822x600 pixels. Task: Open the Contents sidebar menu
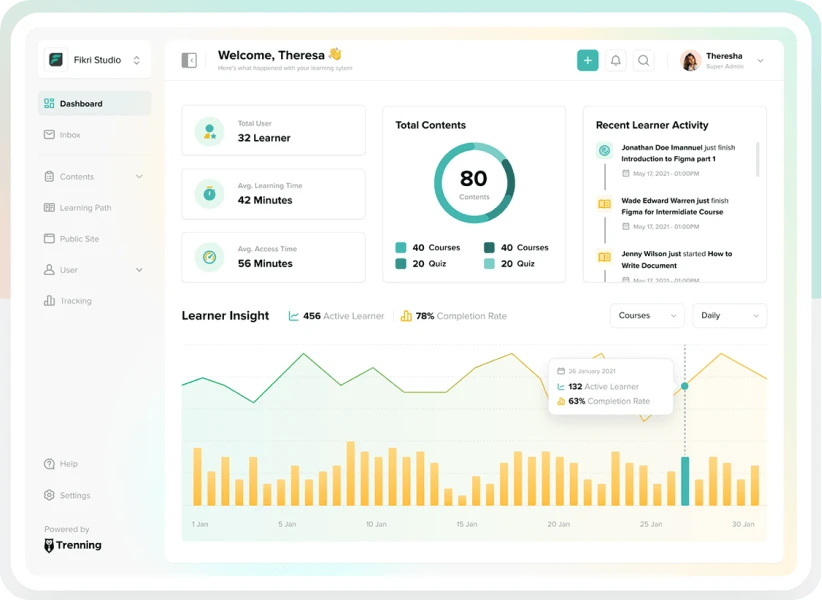(x=75, y=176)
